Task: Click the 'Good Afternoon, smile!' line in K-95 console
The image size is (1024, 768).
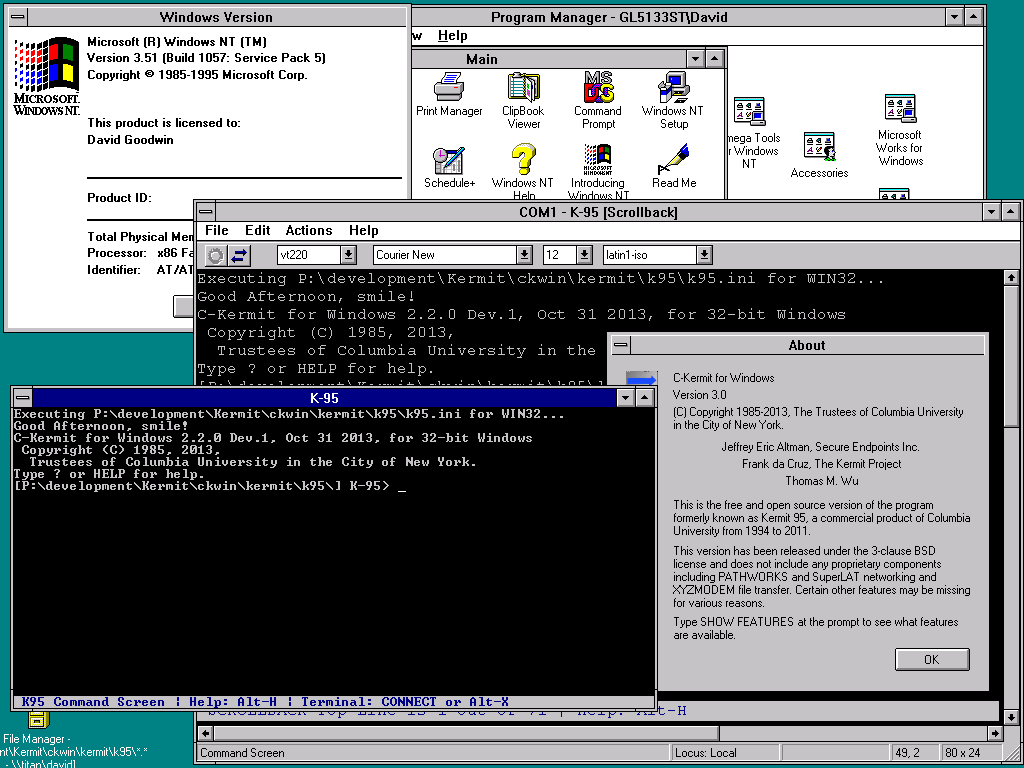Action: click(101, 425)
